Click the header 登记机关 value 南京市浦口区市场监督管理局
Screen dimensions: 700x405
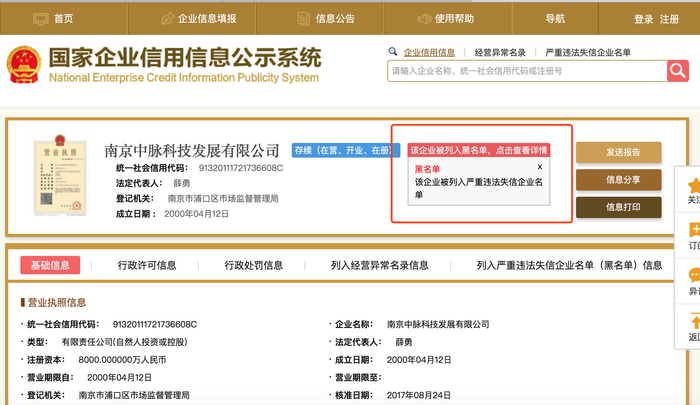[223, 198]
